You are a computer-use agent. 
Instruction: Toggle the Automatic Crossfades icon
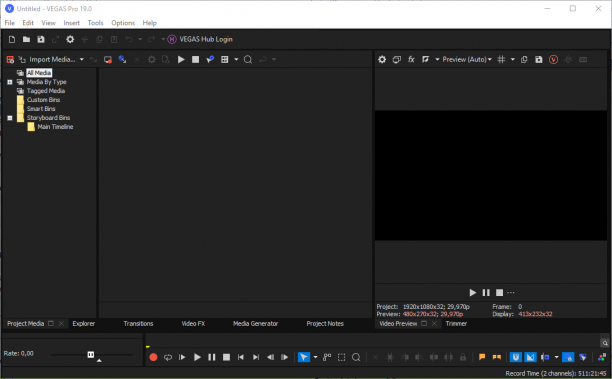click(x=530, y=357)
